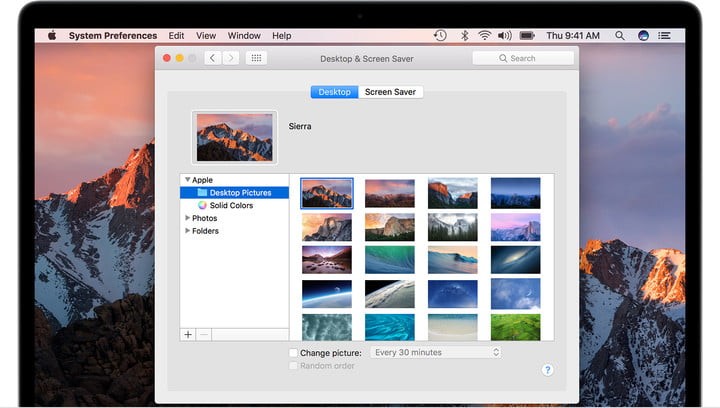
Task: Add a folder with plus button
Action: pyautogui.click(x=188, y=335)
